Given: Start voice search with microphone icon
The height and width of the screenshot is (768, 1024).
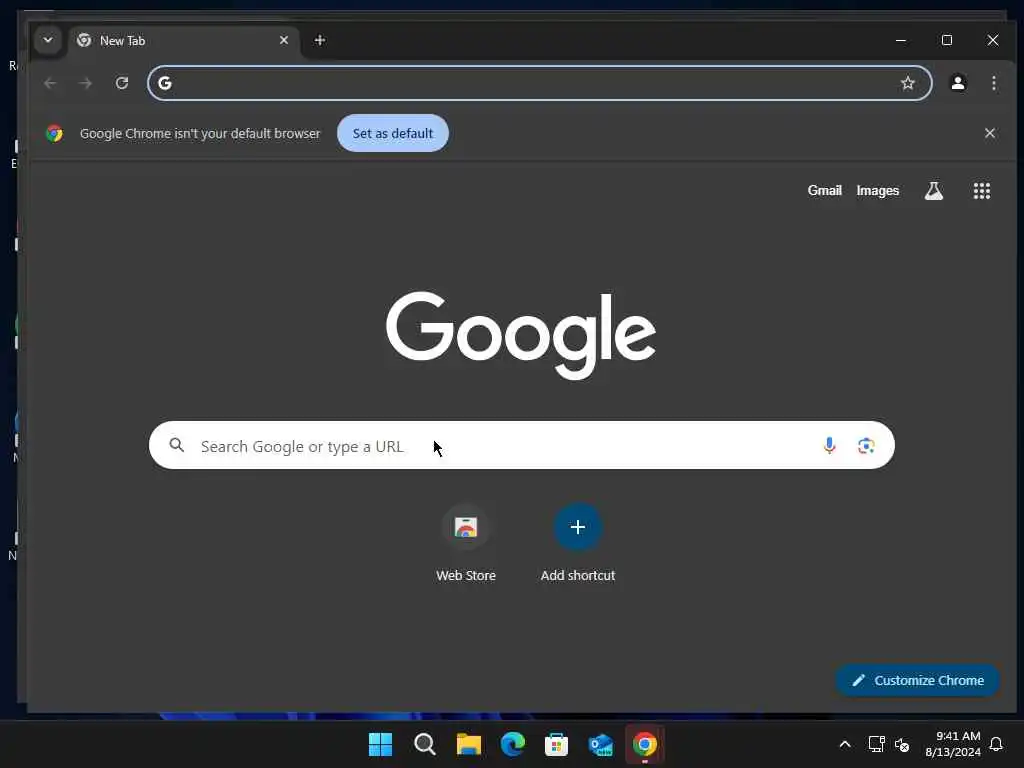Looking at the screenshot, I should (829, 445).
